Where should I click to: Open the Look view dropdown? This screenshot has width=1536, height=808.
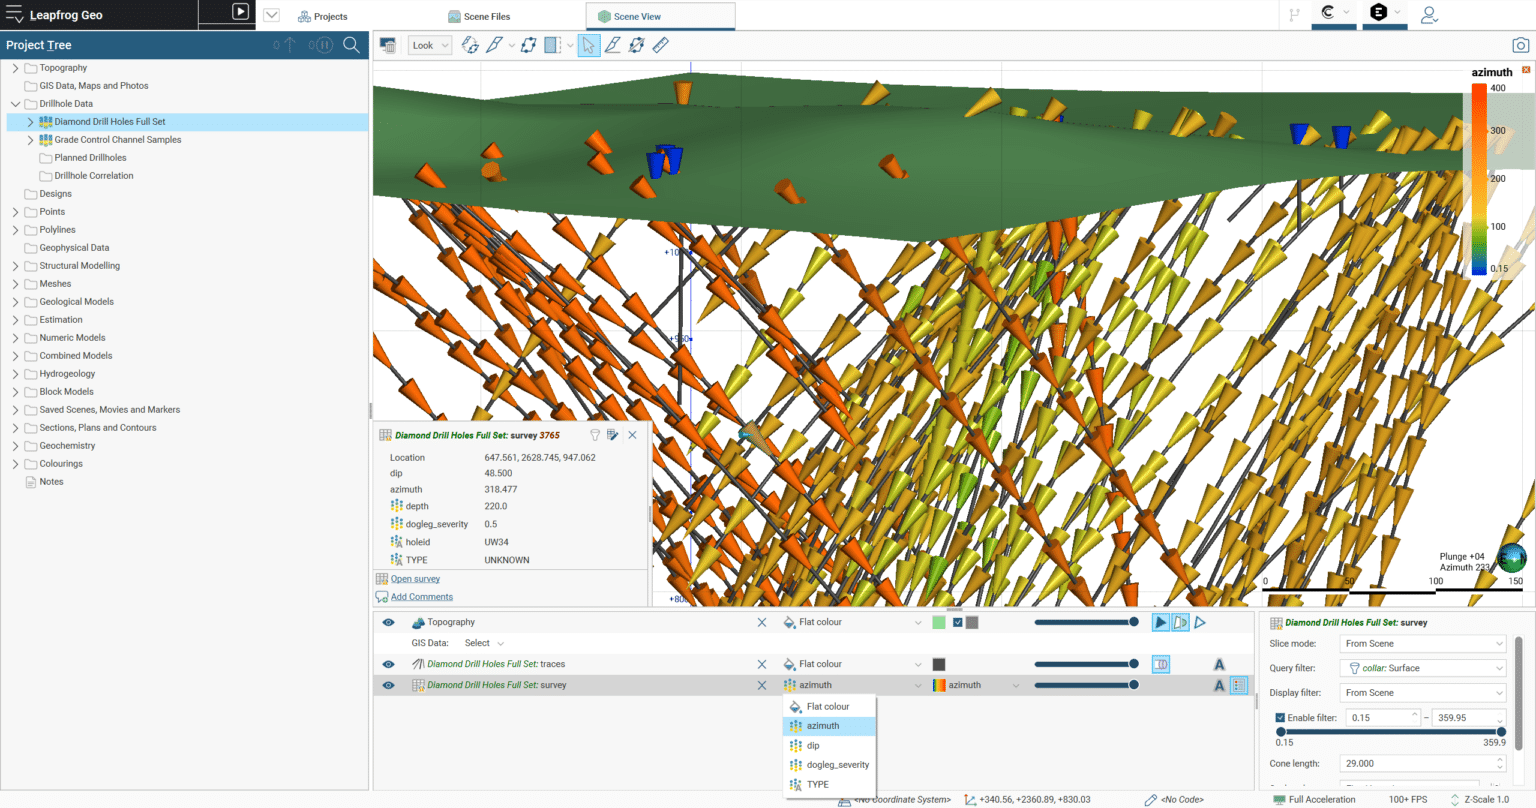point(429,45)
